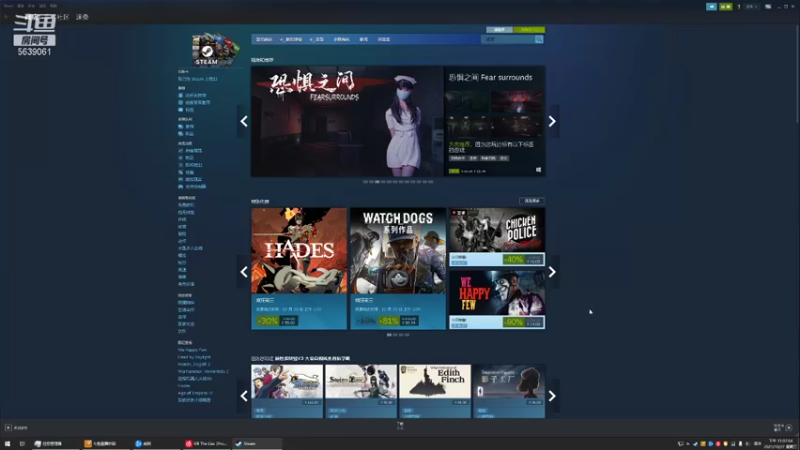Click the search magnifier icon in store bar

pos(539,39)
